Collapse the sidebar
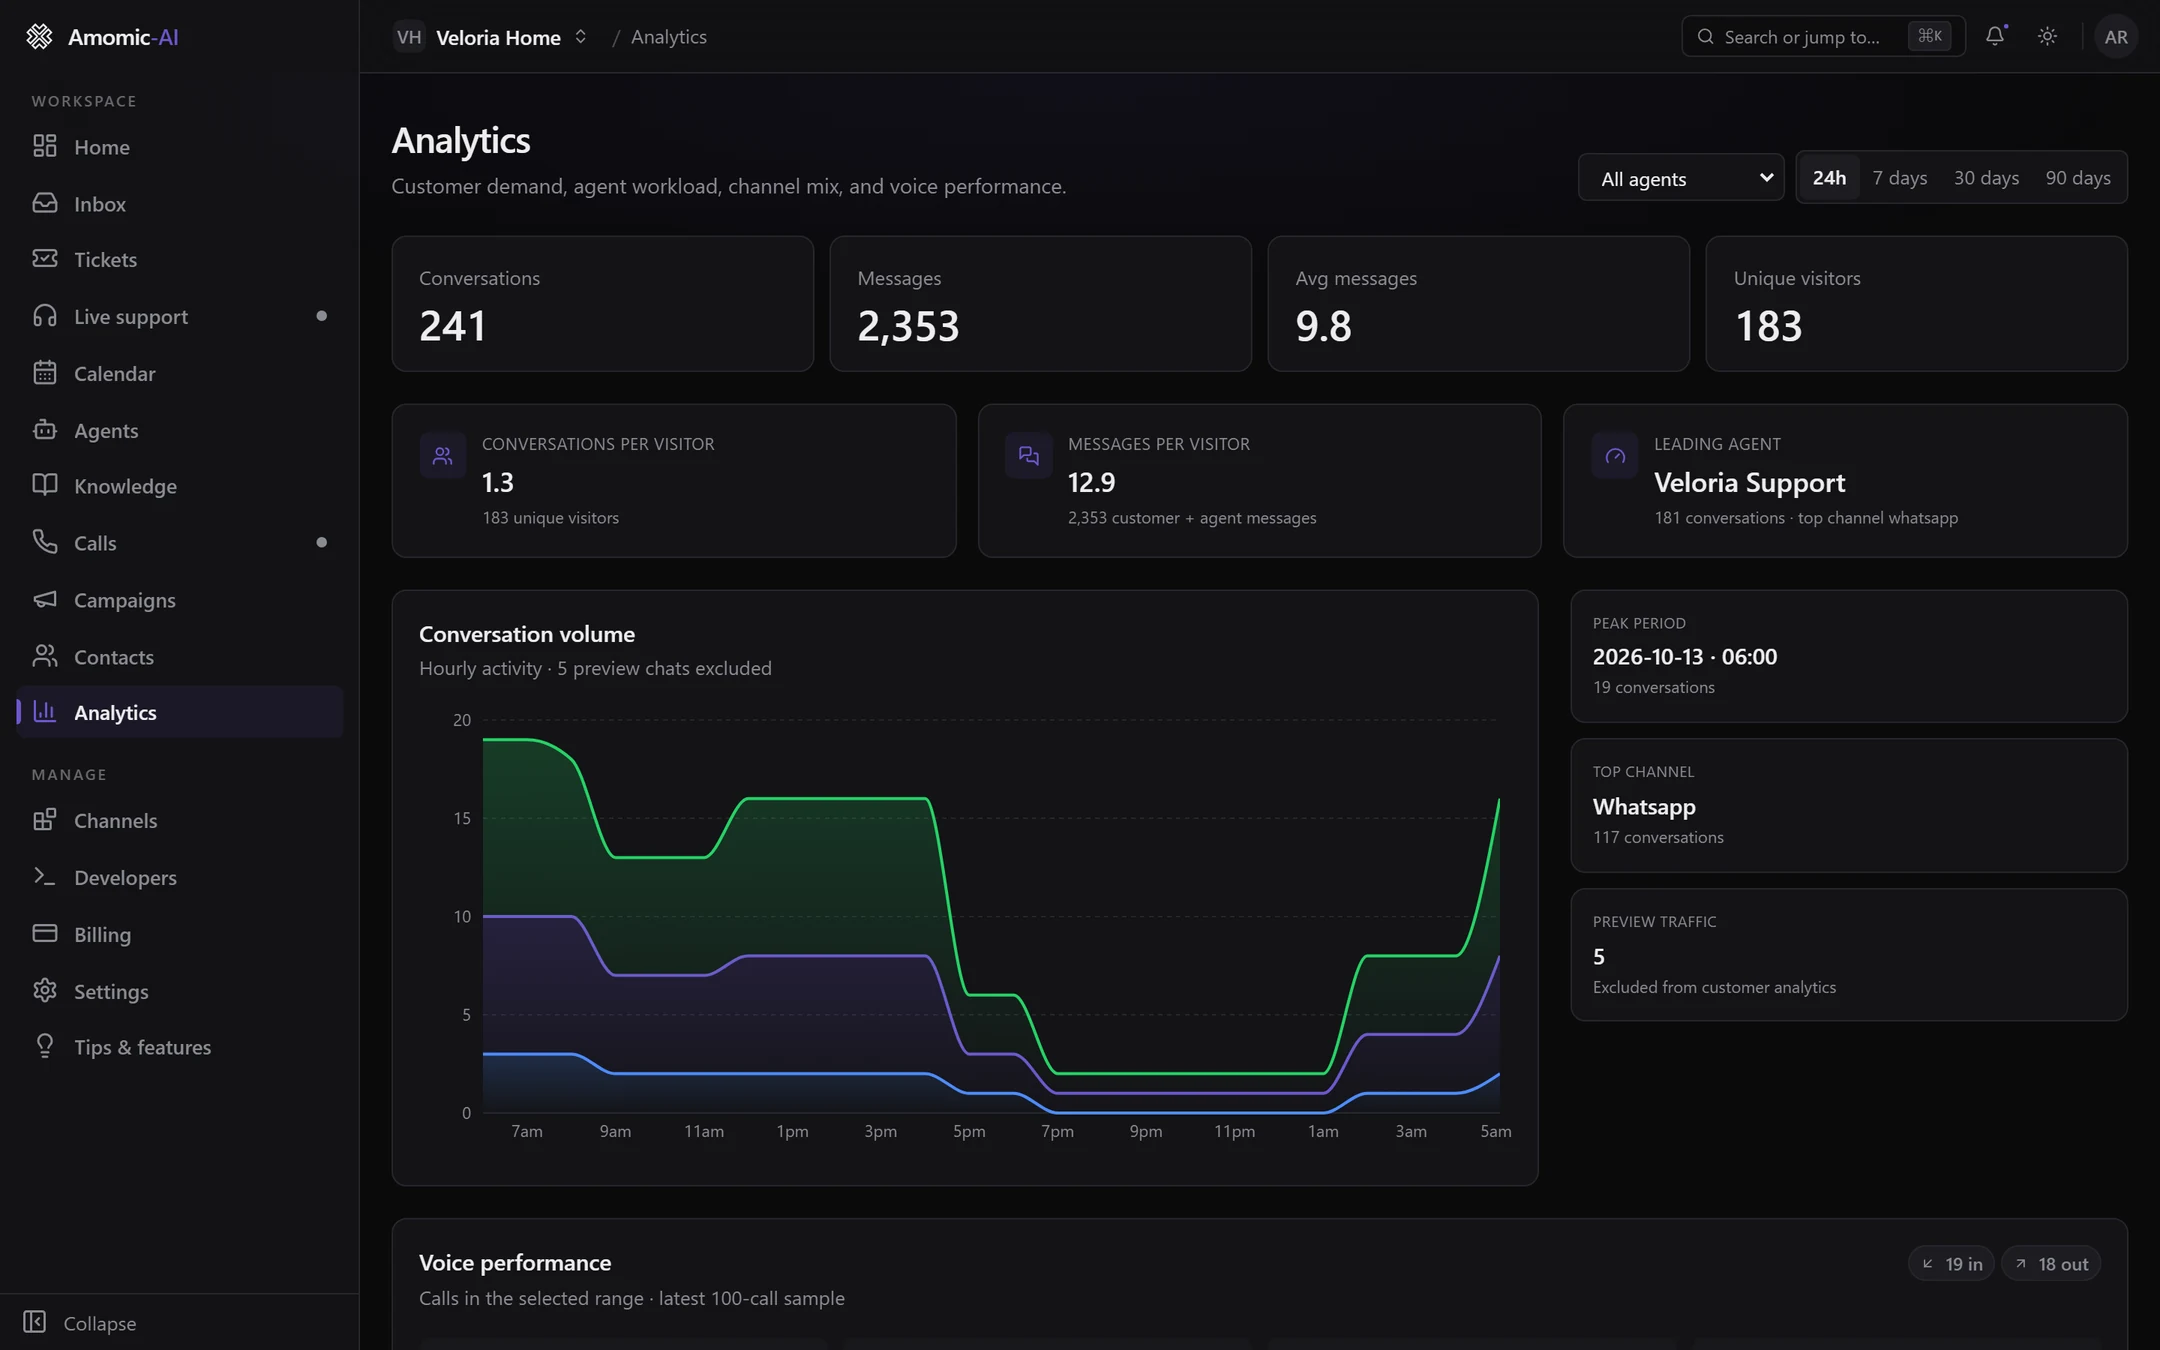The height and width of the screenshot is (1350, 2160). 80,1322
